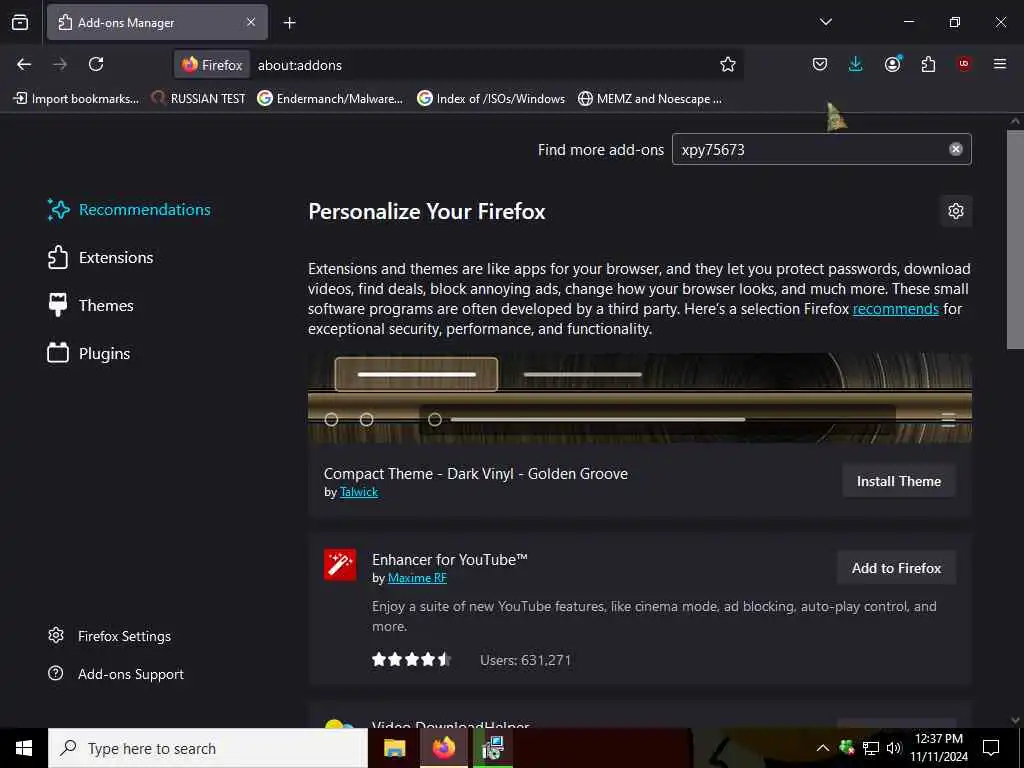The image size is (1024, 768).
Task: Switch to the Themes category
Action: pos(91,306)
